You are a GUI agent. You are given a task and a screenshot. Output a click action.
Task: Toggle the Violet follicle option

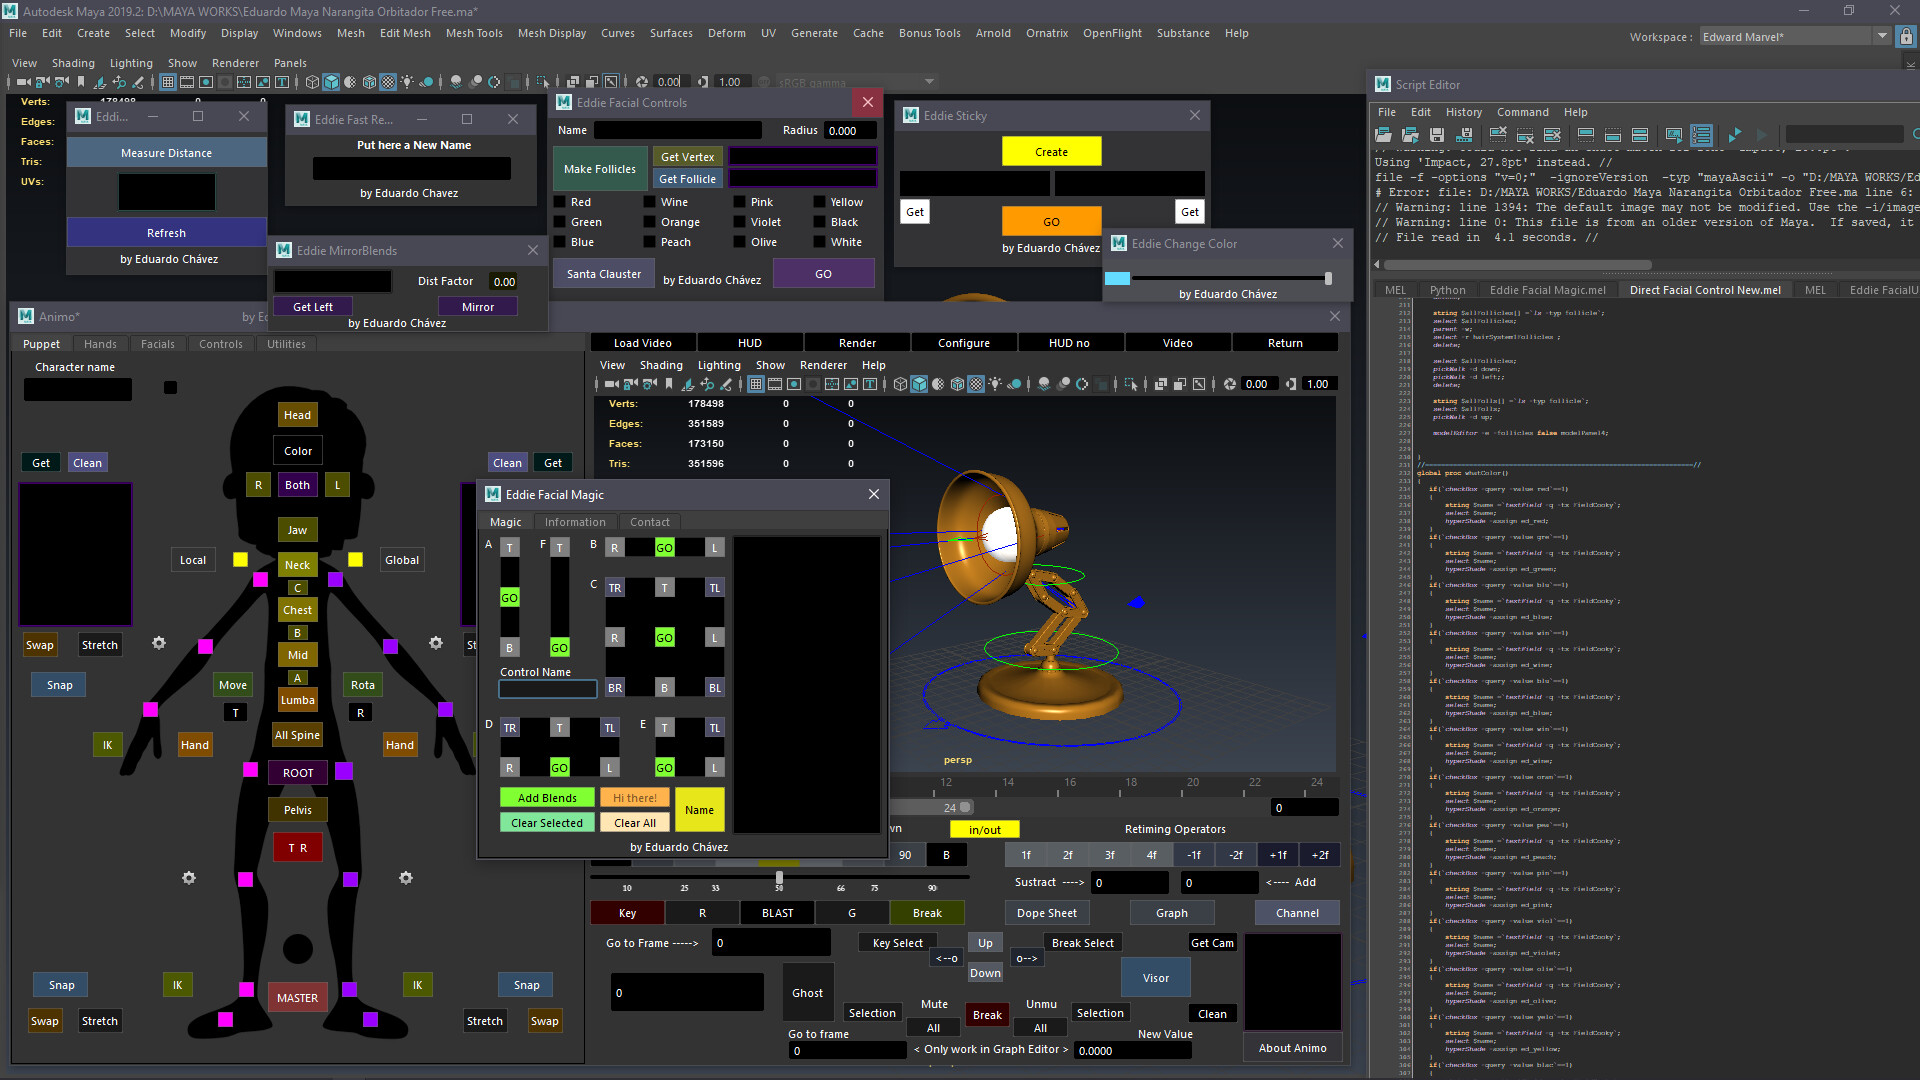point(740,221)
